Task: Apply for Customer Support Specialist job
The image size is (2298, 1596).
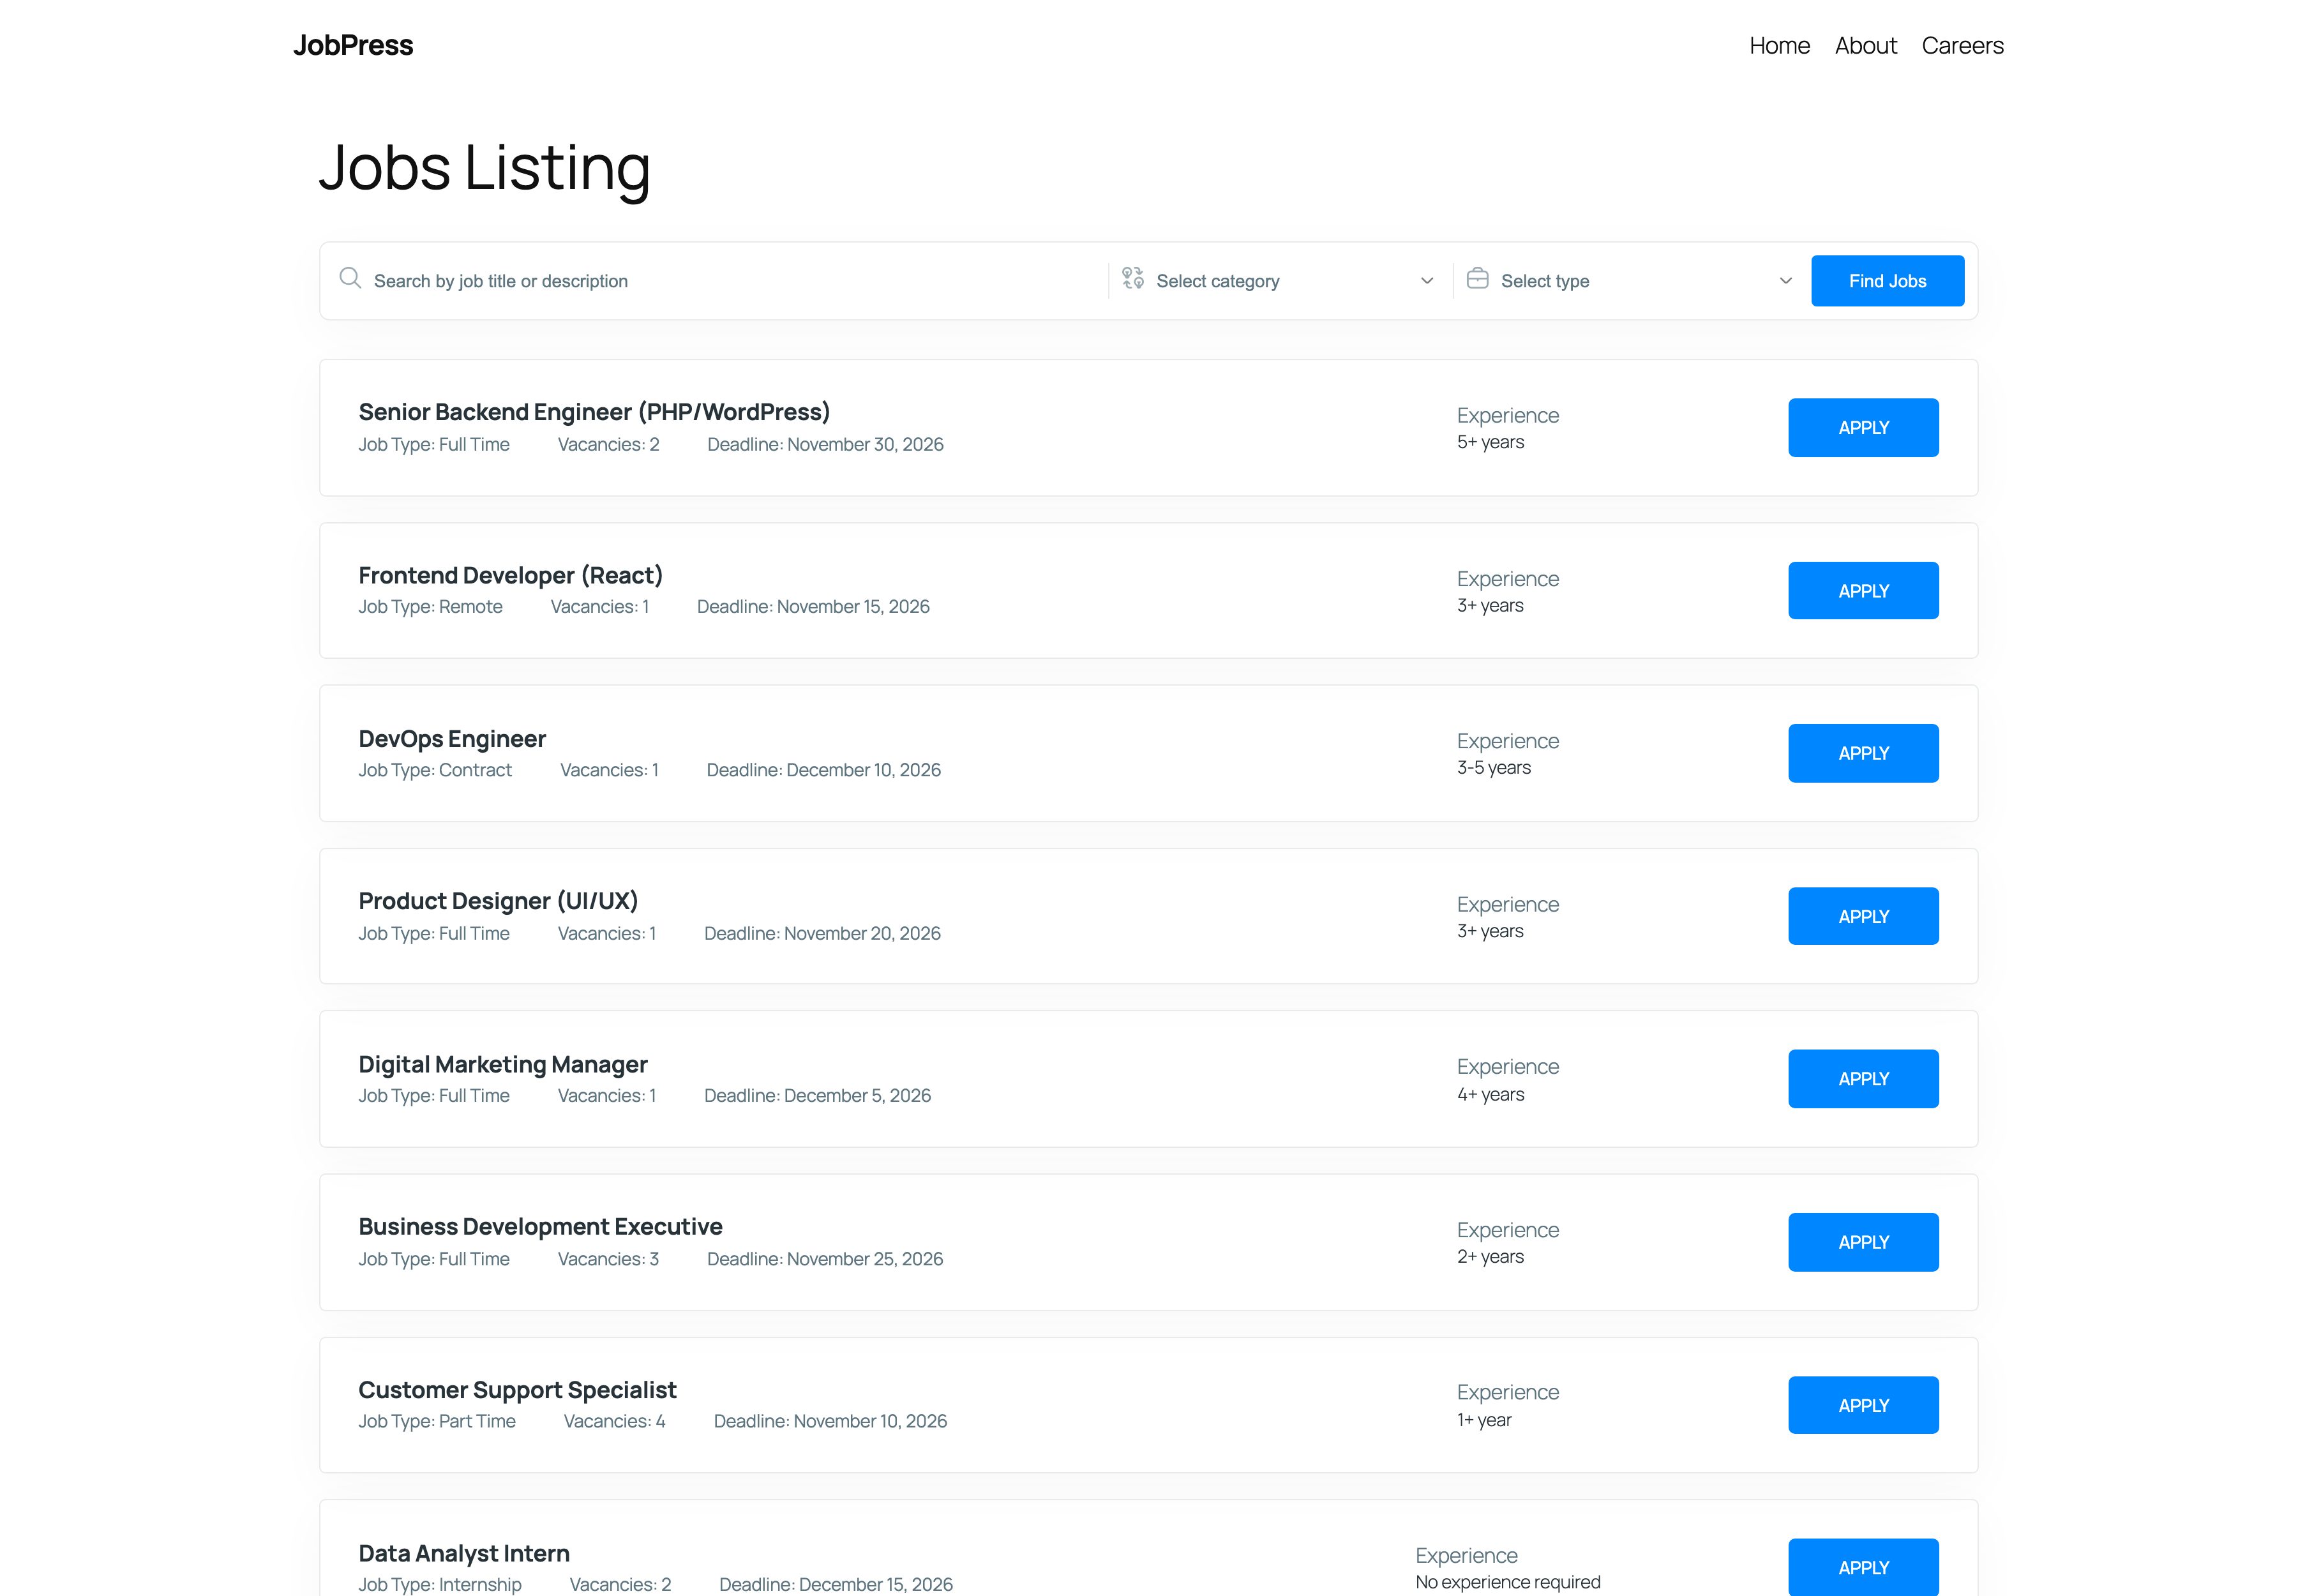Action: pos(1863,1405)
